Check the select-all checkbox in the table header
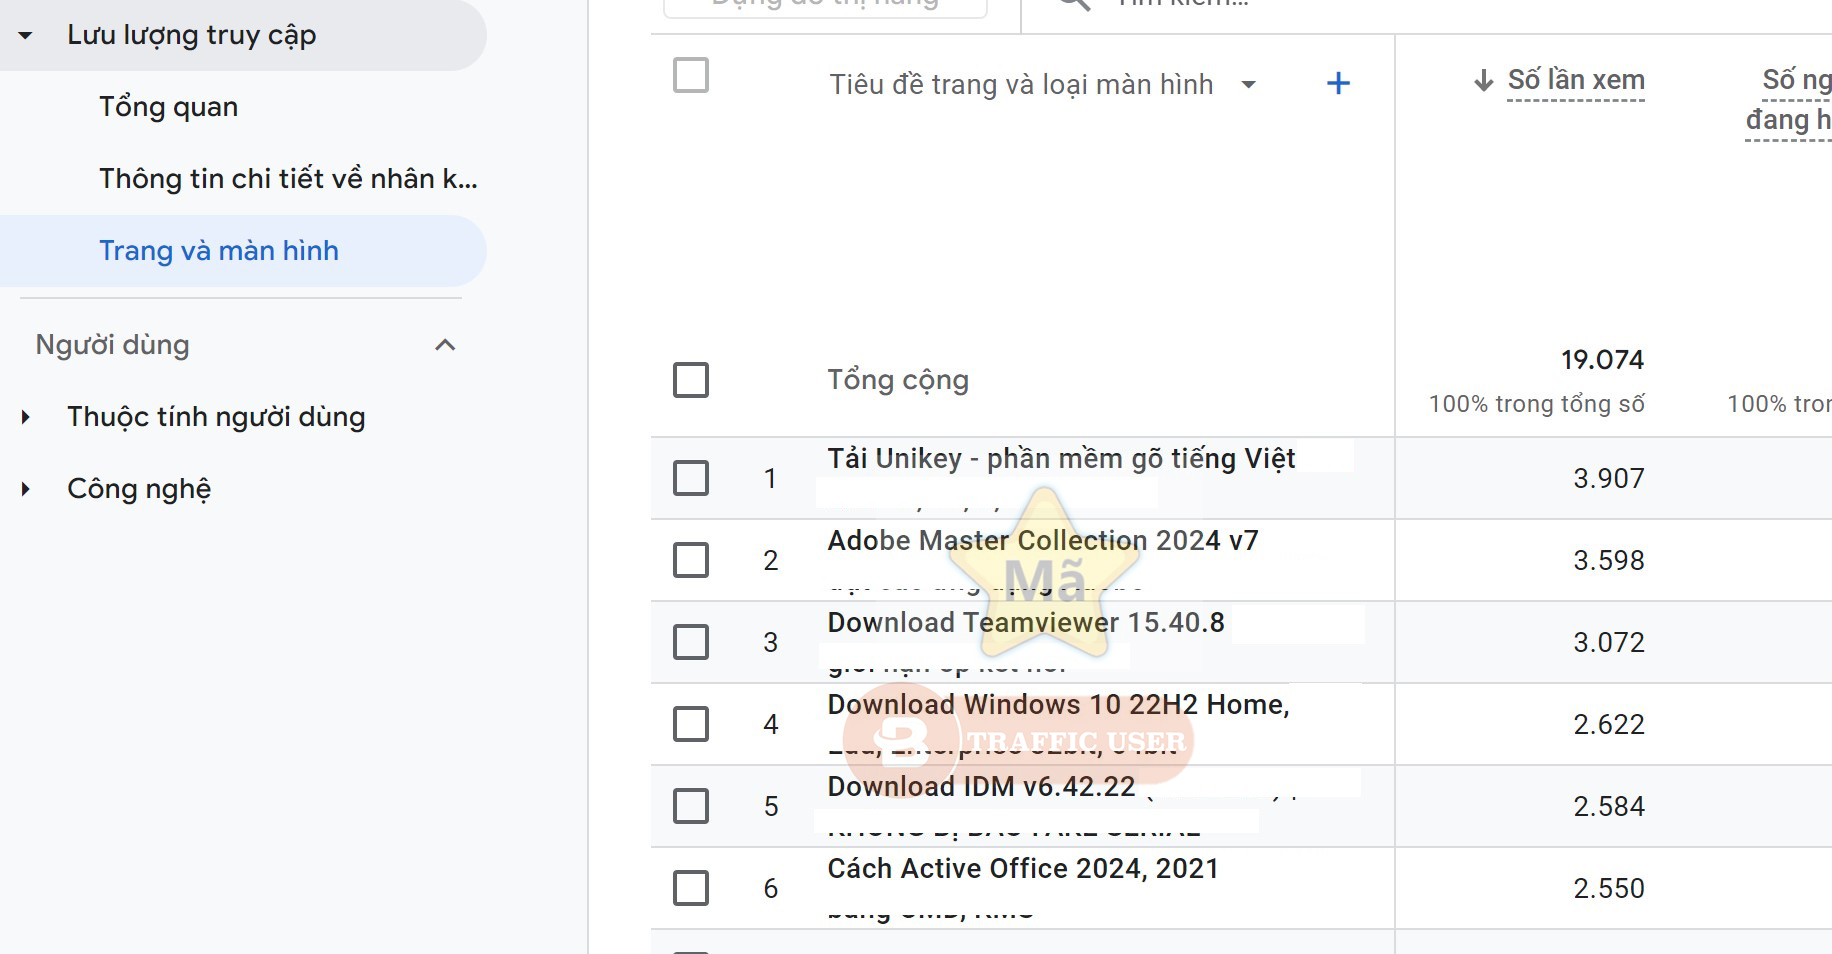Screen dimensions: 1832x954 pos(690,75)
